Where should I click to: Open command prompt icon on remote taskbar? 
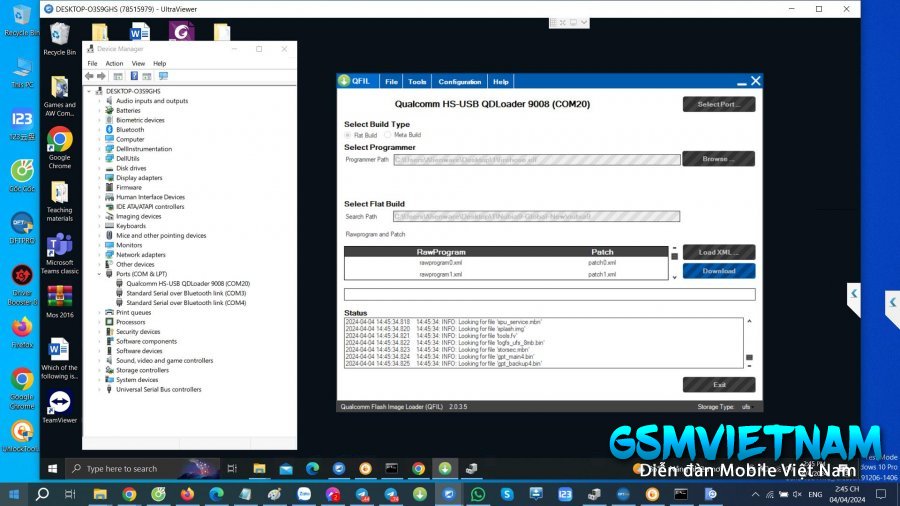pos(391,469)
